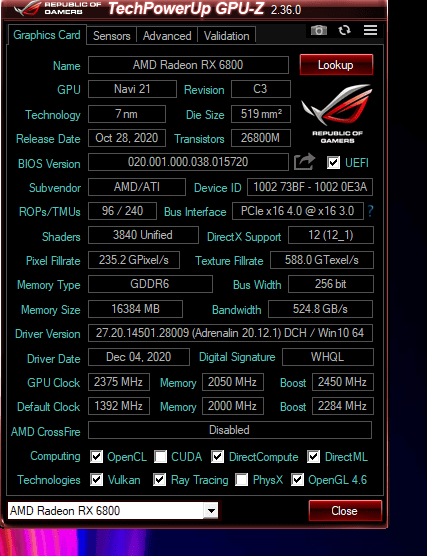The image size is (427, 556).
Task: Click the Bandwidth field 524.8 GB/s
Action: click(321, 309)
